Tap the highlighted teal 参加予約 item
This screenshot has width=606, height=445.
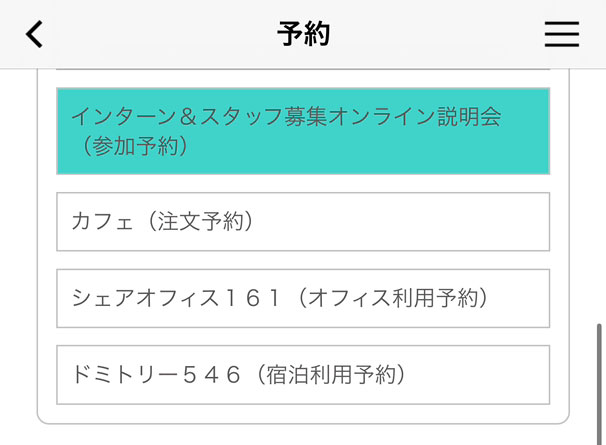pos(302,131)
